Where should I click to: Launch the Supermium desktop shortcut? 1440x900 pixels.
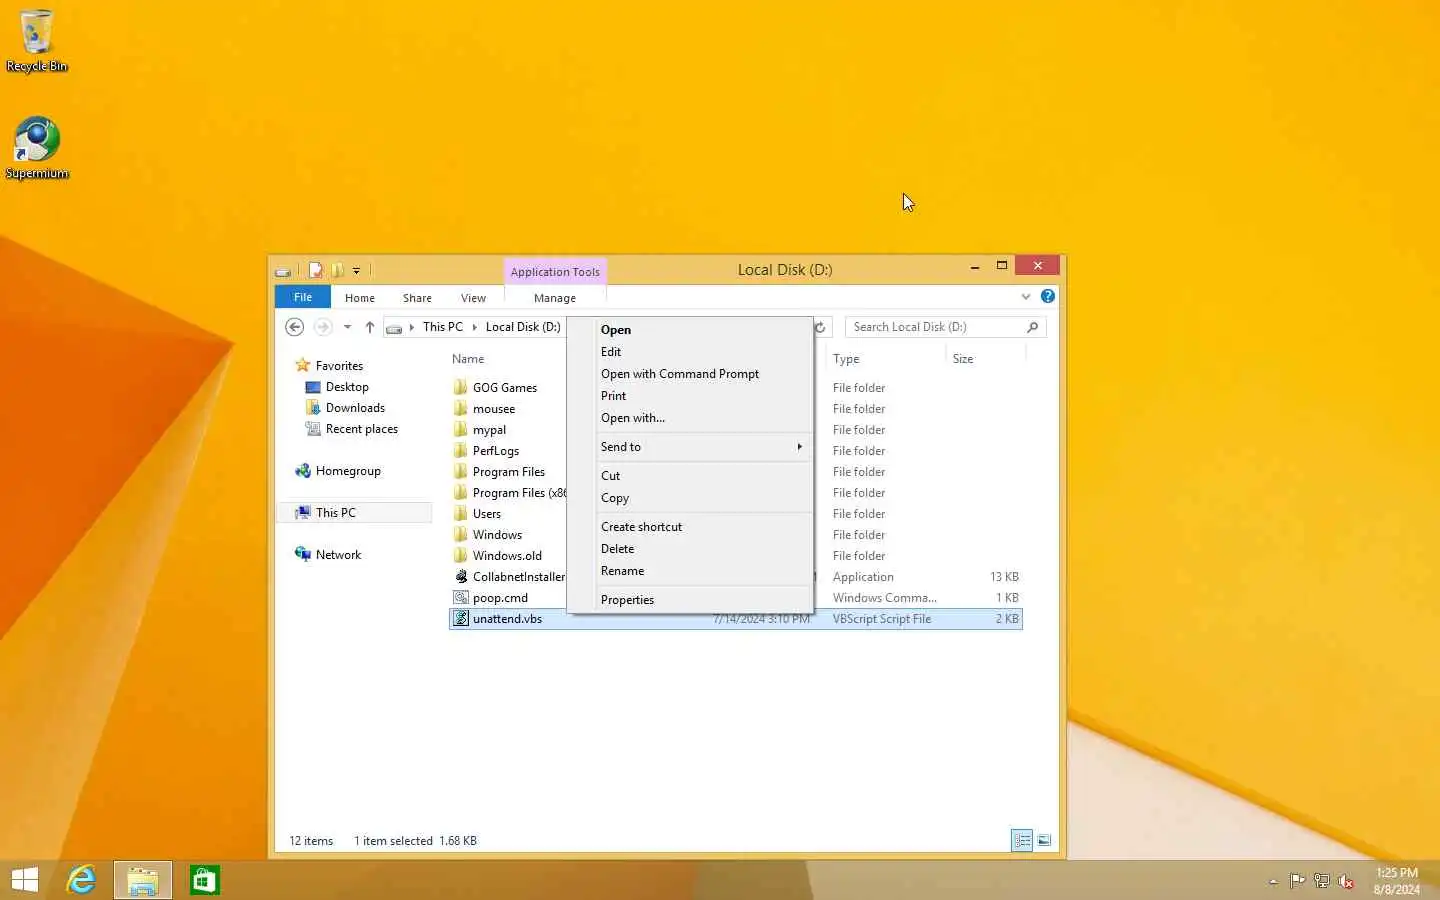coord(37,148)
